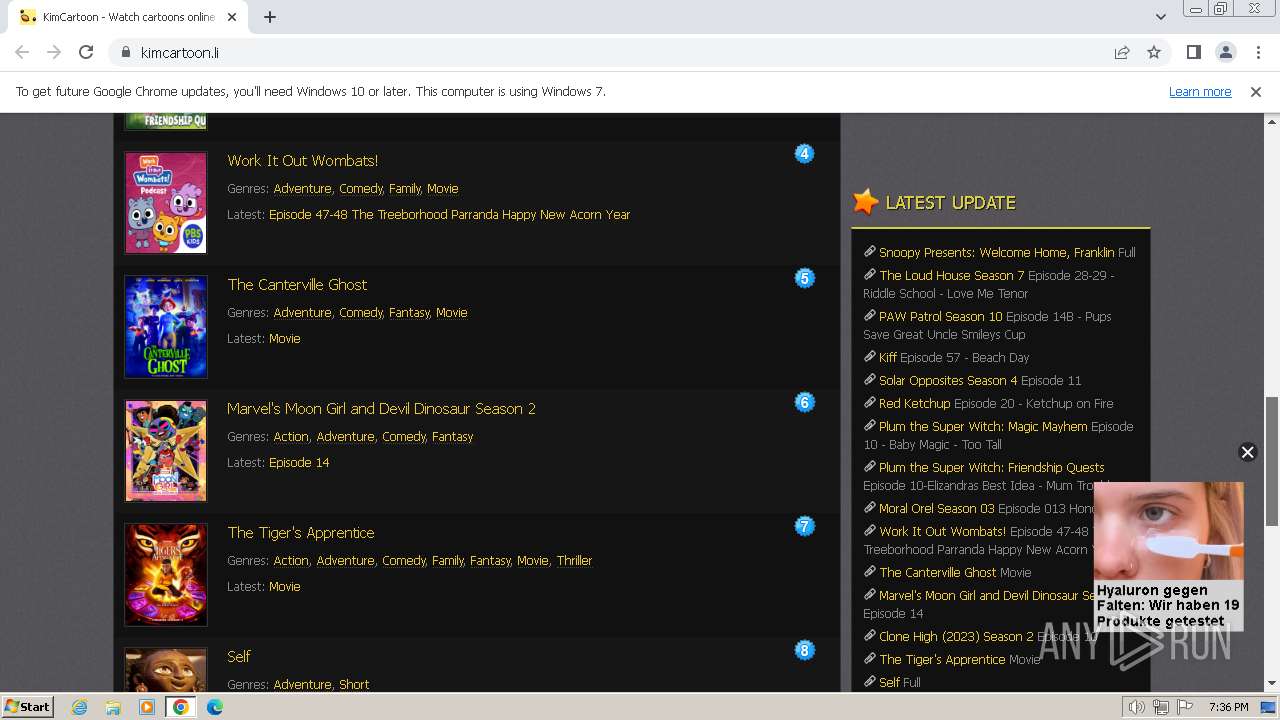Select Family genre under Work It Out Wombats
This screenshot has height=720, width=1280.
(405, 188)
